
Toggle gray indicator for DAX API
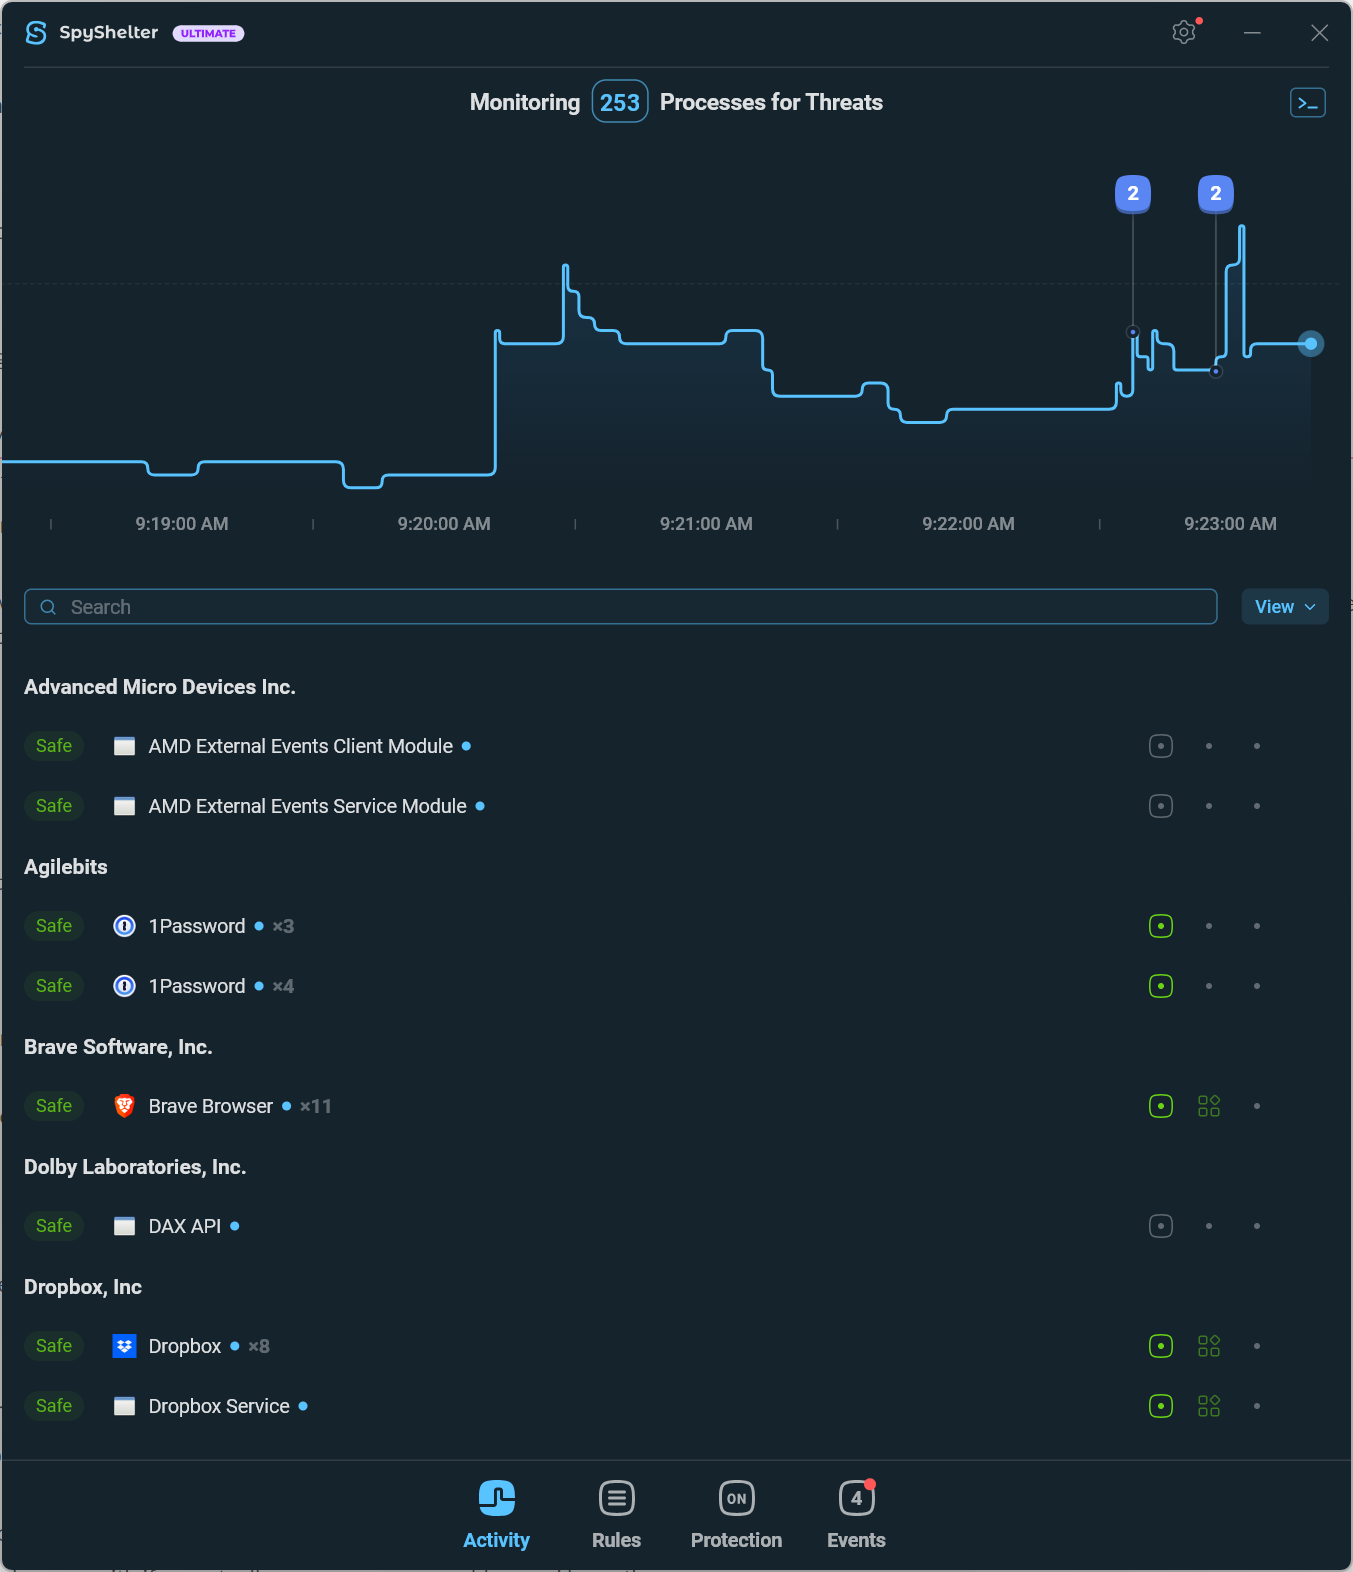(1161, 1226)
